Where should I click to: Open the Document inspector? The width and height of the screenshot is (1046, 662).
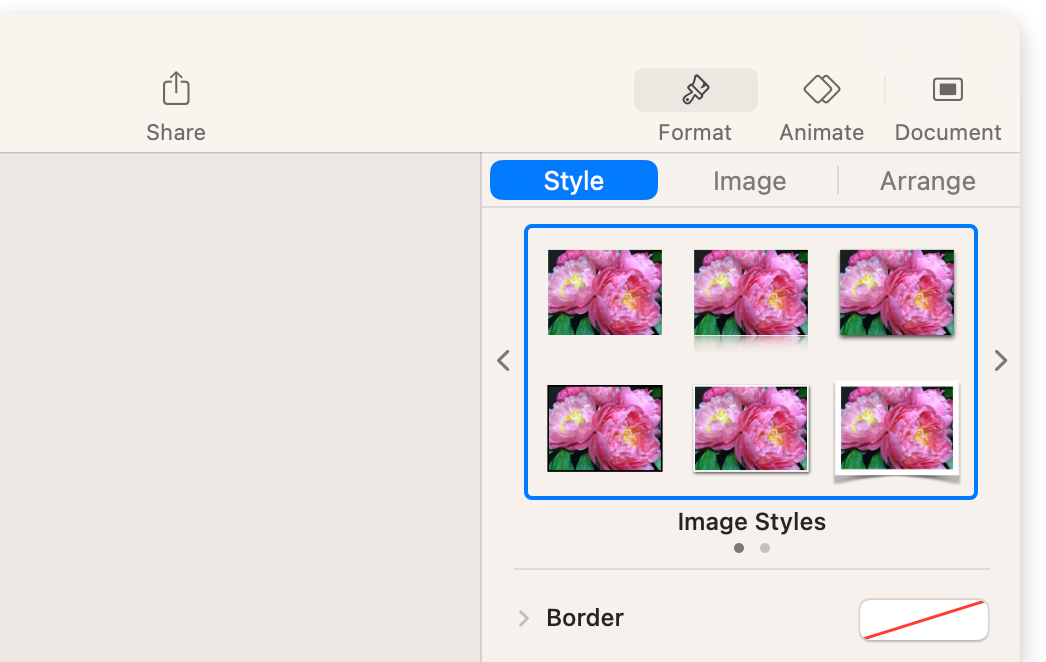pyautogui.click(x=947, y=90)
